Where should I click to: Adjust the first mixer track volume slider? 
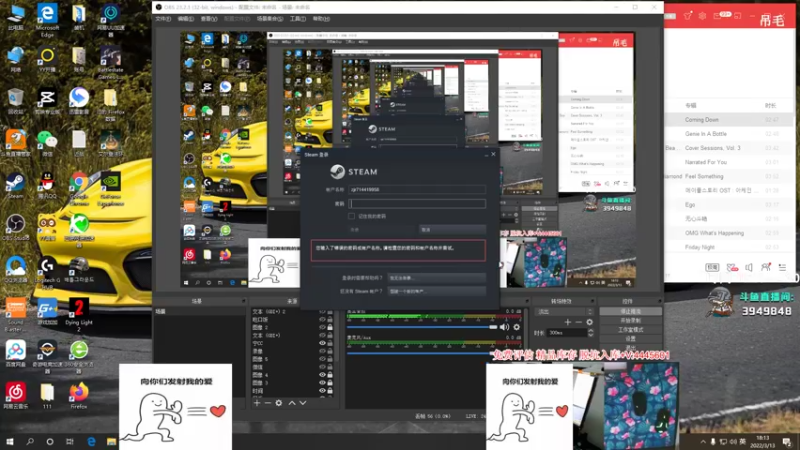[x=422, y=327]
